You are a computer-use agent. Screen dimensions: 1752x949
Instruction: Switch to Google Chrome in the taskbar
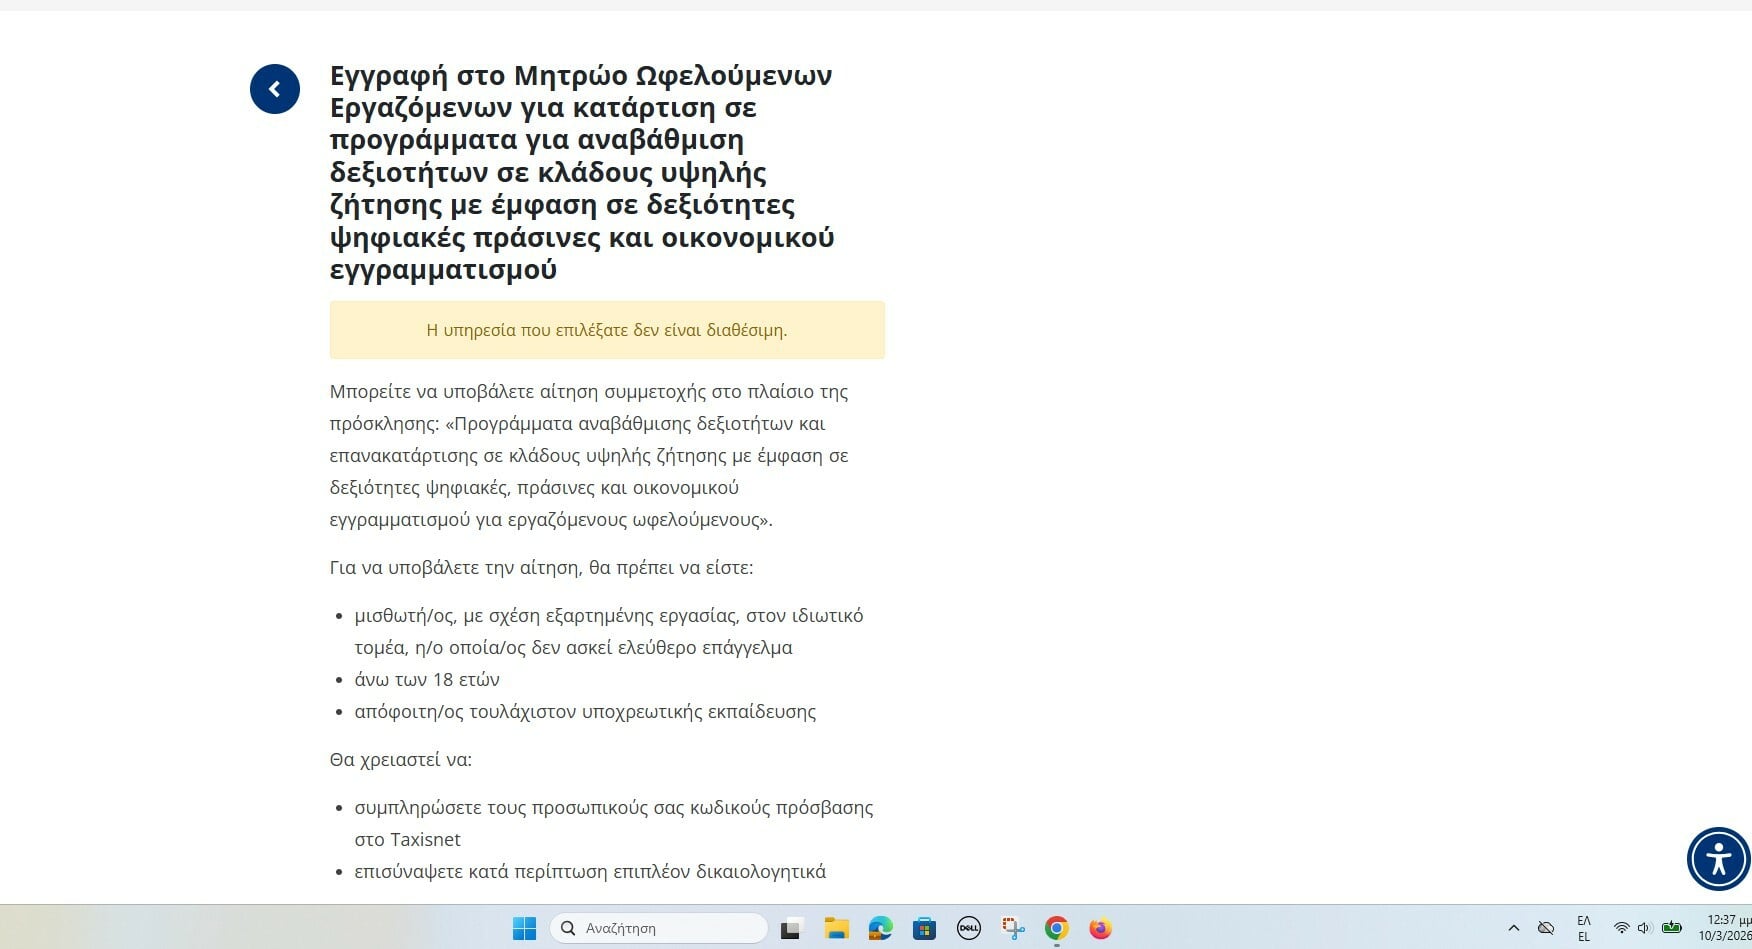point(1057,929)
